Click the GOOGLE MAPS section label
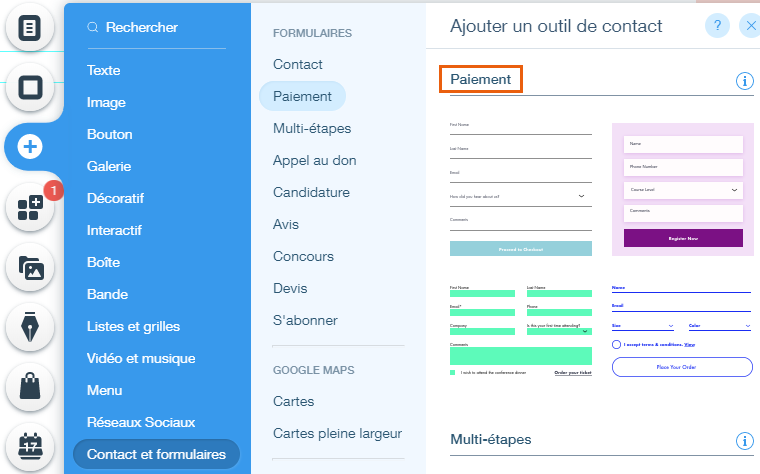 314,370
